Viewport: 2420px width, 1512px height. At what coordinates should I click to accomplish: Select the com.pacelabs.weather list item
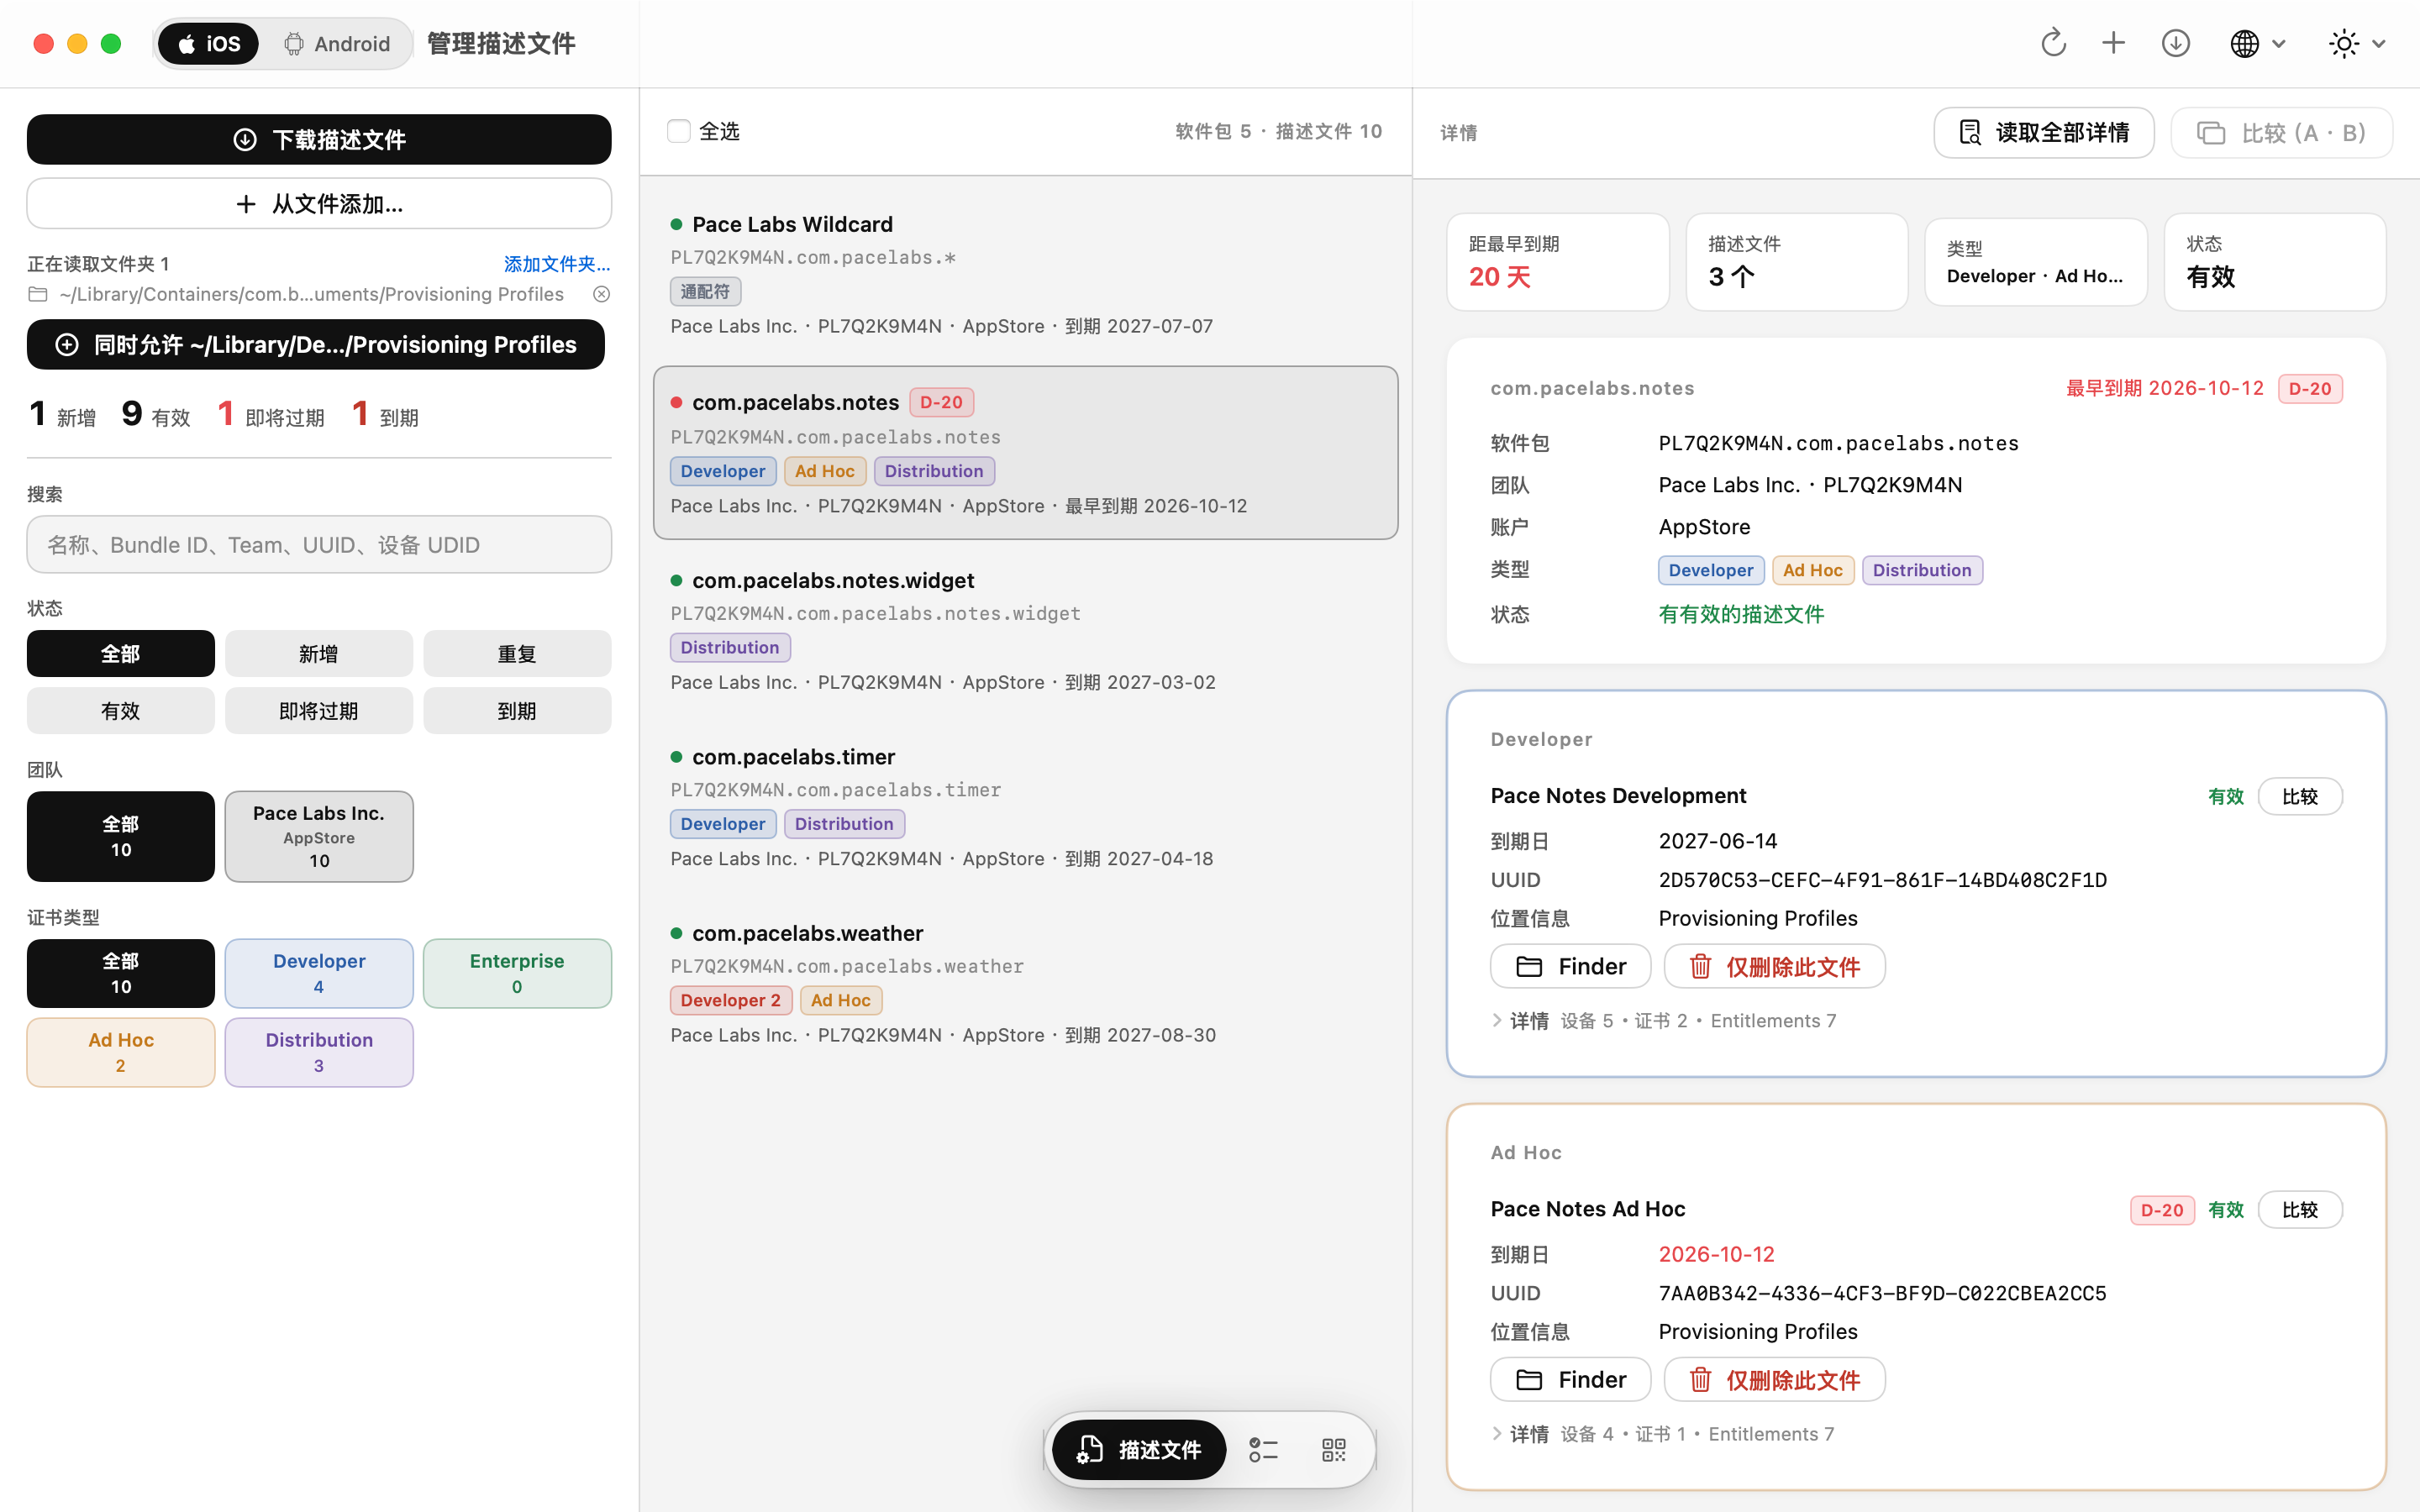point(1025,983)
